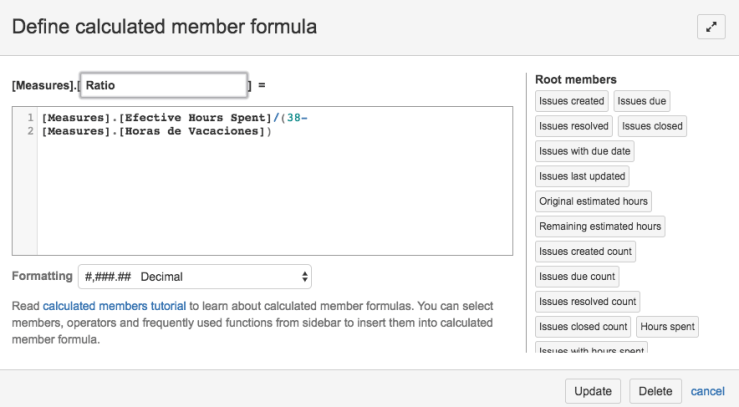This screenshot has height=407, width=739.
Task: Click the Delete button
Action: (x=656, y=391)
